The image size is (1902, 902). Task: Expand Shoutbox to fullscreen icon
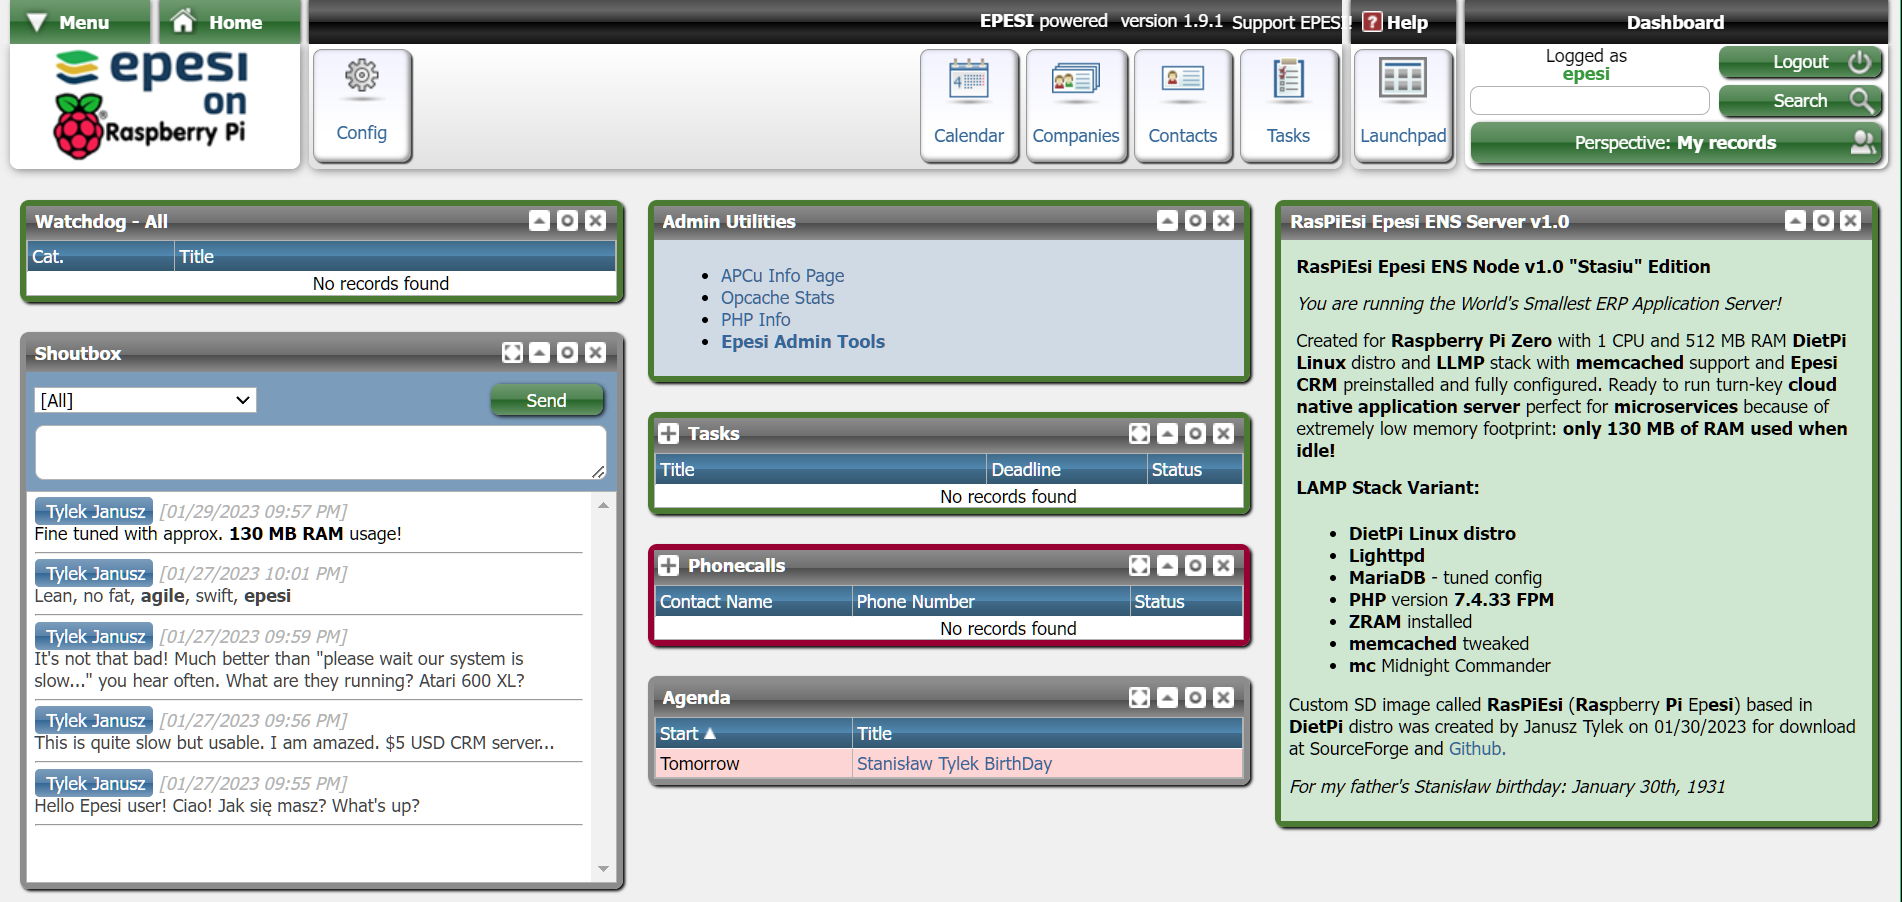point(512,353)
